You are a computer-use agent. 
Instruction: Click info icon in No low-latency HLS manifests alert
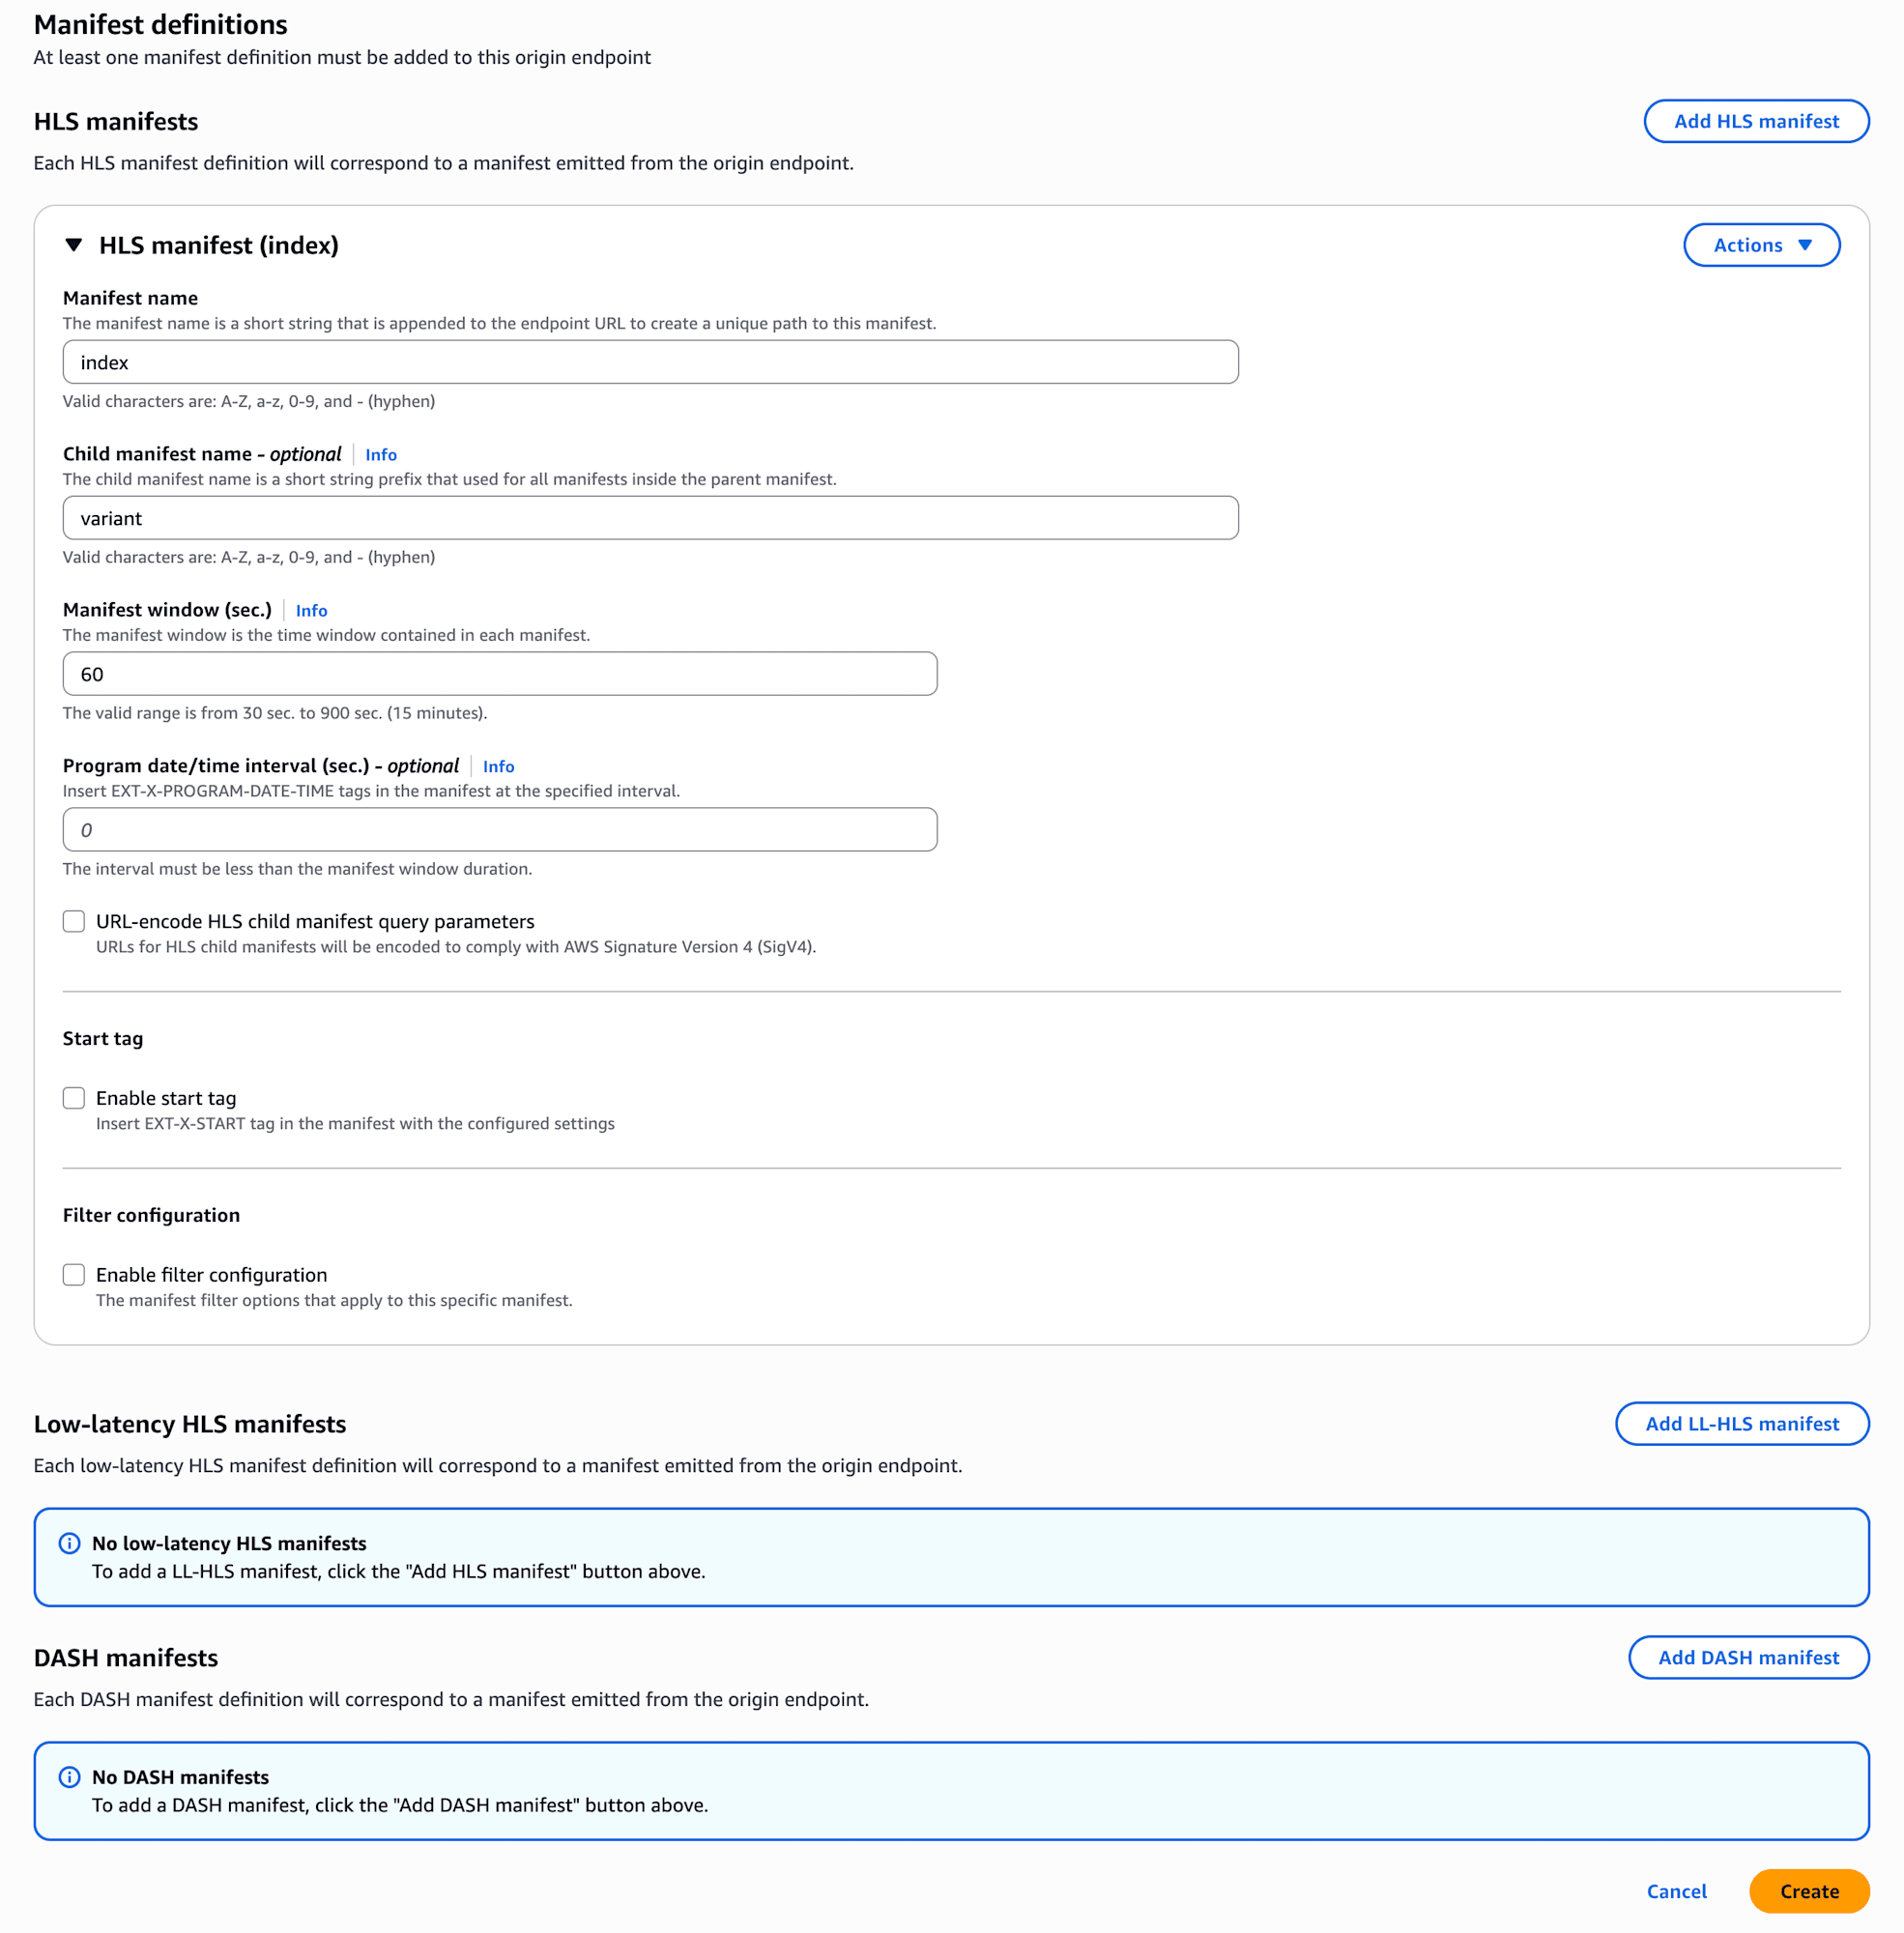coord(70,1543)
